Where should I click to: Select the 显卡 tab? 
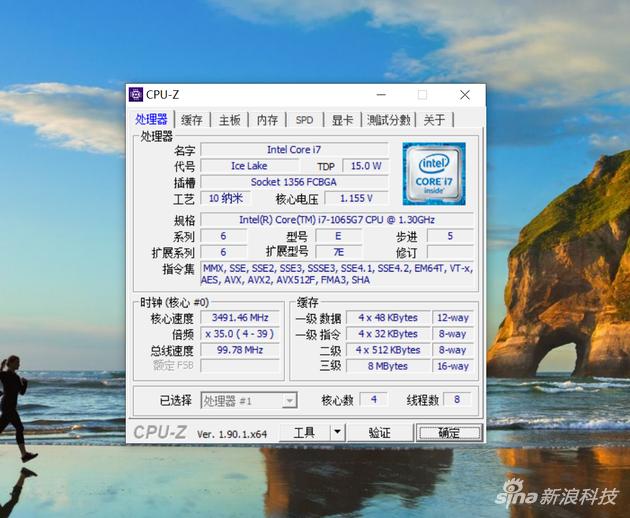coord(342,120)
